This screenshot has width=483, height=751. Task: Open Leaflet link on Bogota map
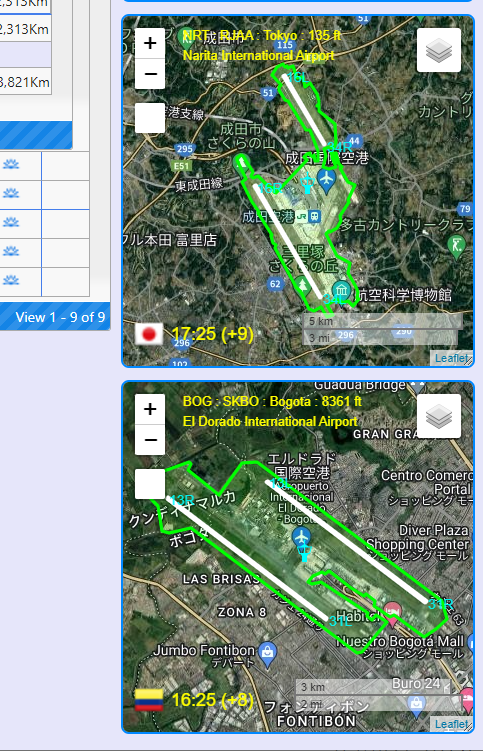point(451,724)
